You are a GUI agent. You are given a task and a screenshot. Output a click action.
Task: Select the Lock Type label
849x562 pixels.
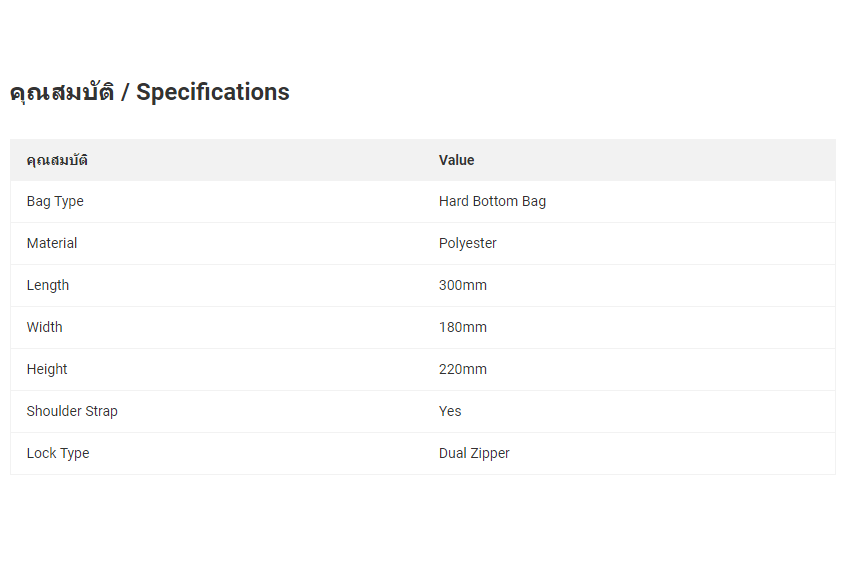(x=58, y=453)
